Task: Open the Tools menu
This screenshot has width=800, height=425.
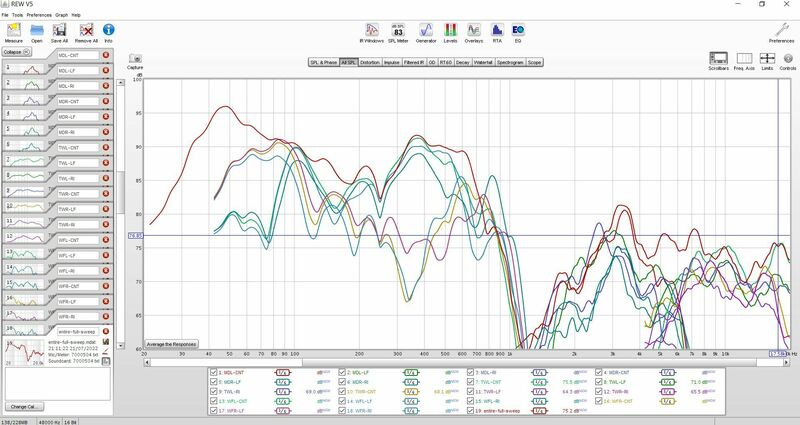Action: coord(17,15)
